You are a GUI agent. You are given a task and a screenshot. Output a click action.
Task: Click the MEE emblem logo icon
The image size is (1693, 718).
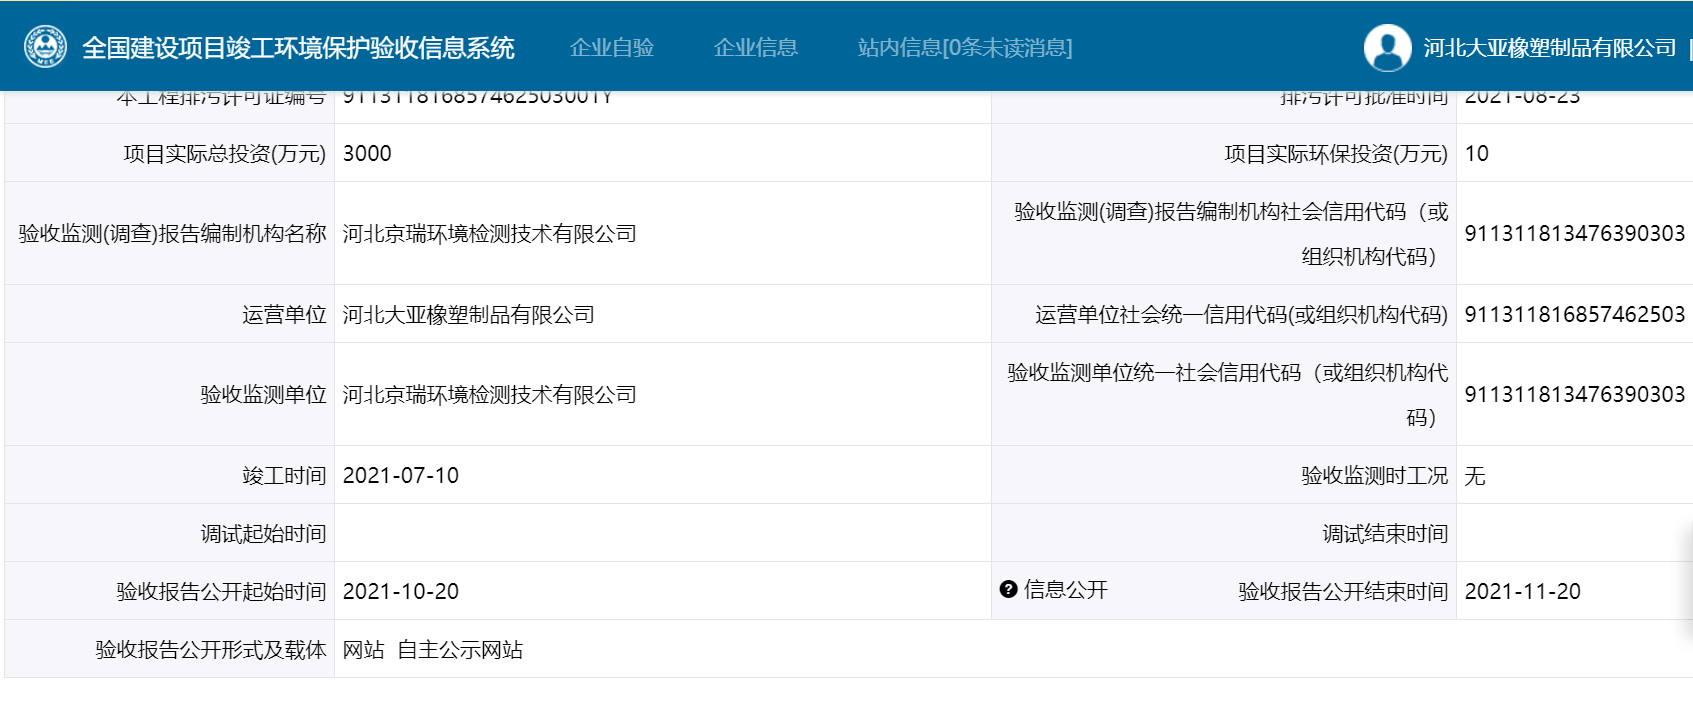[45, 47]
